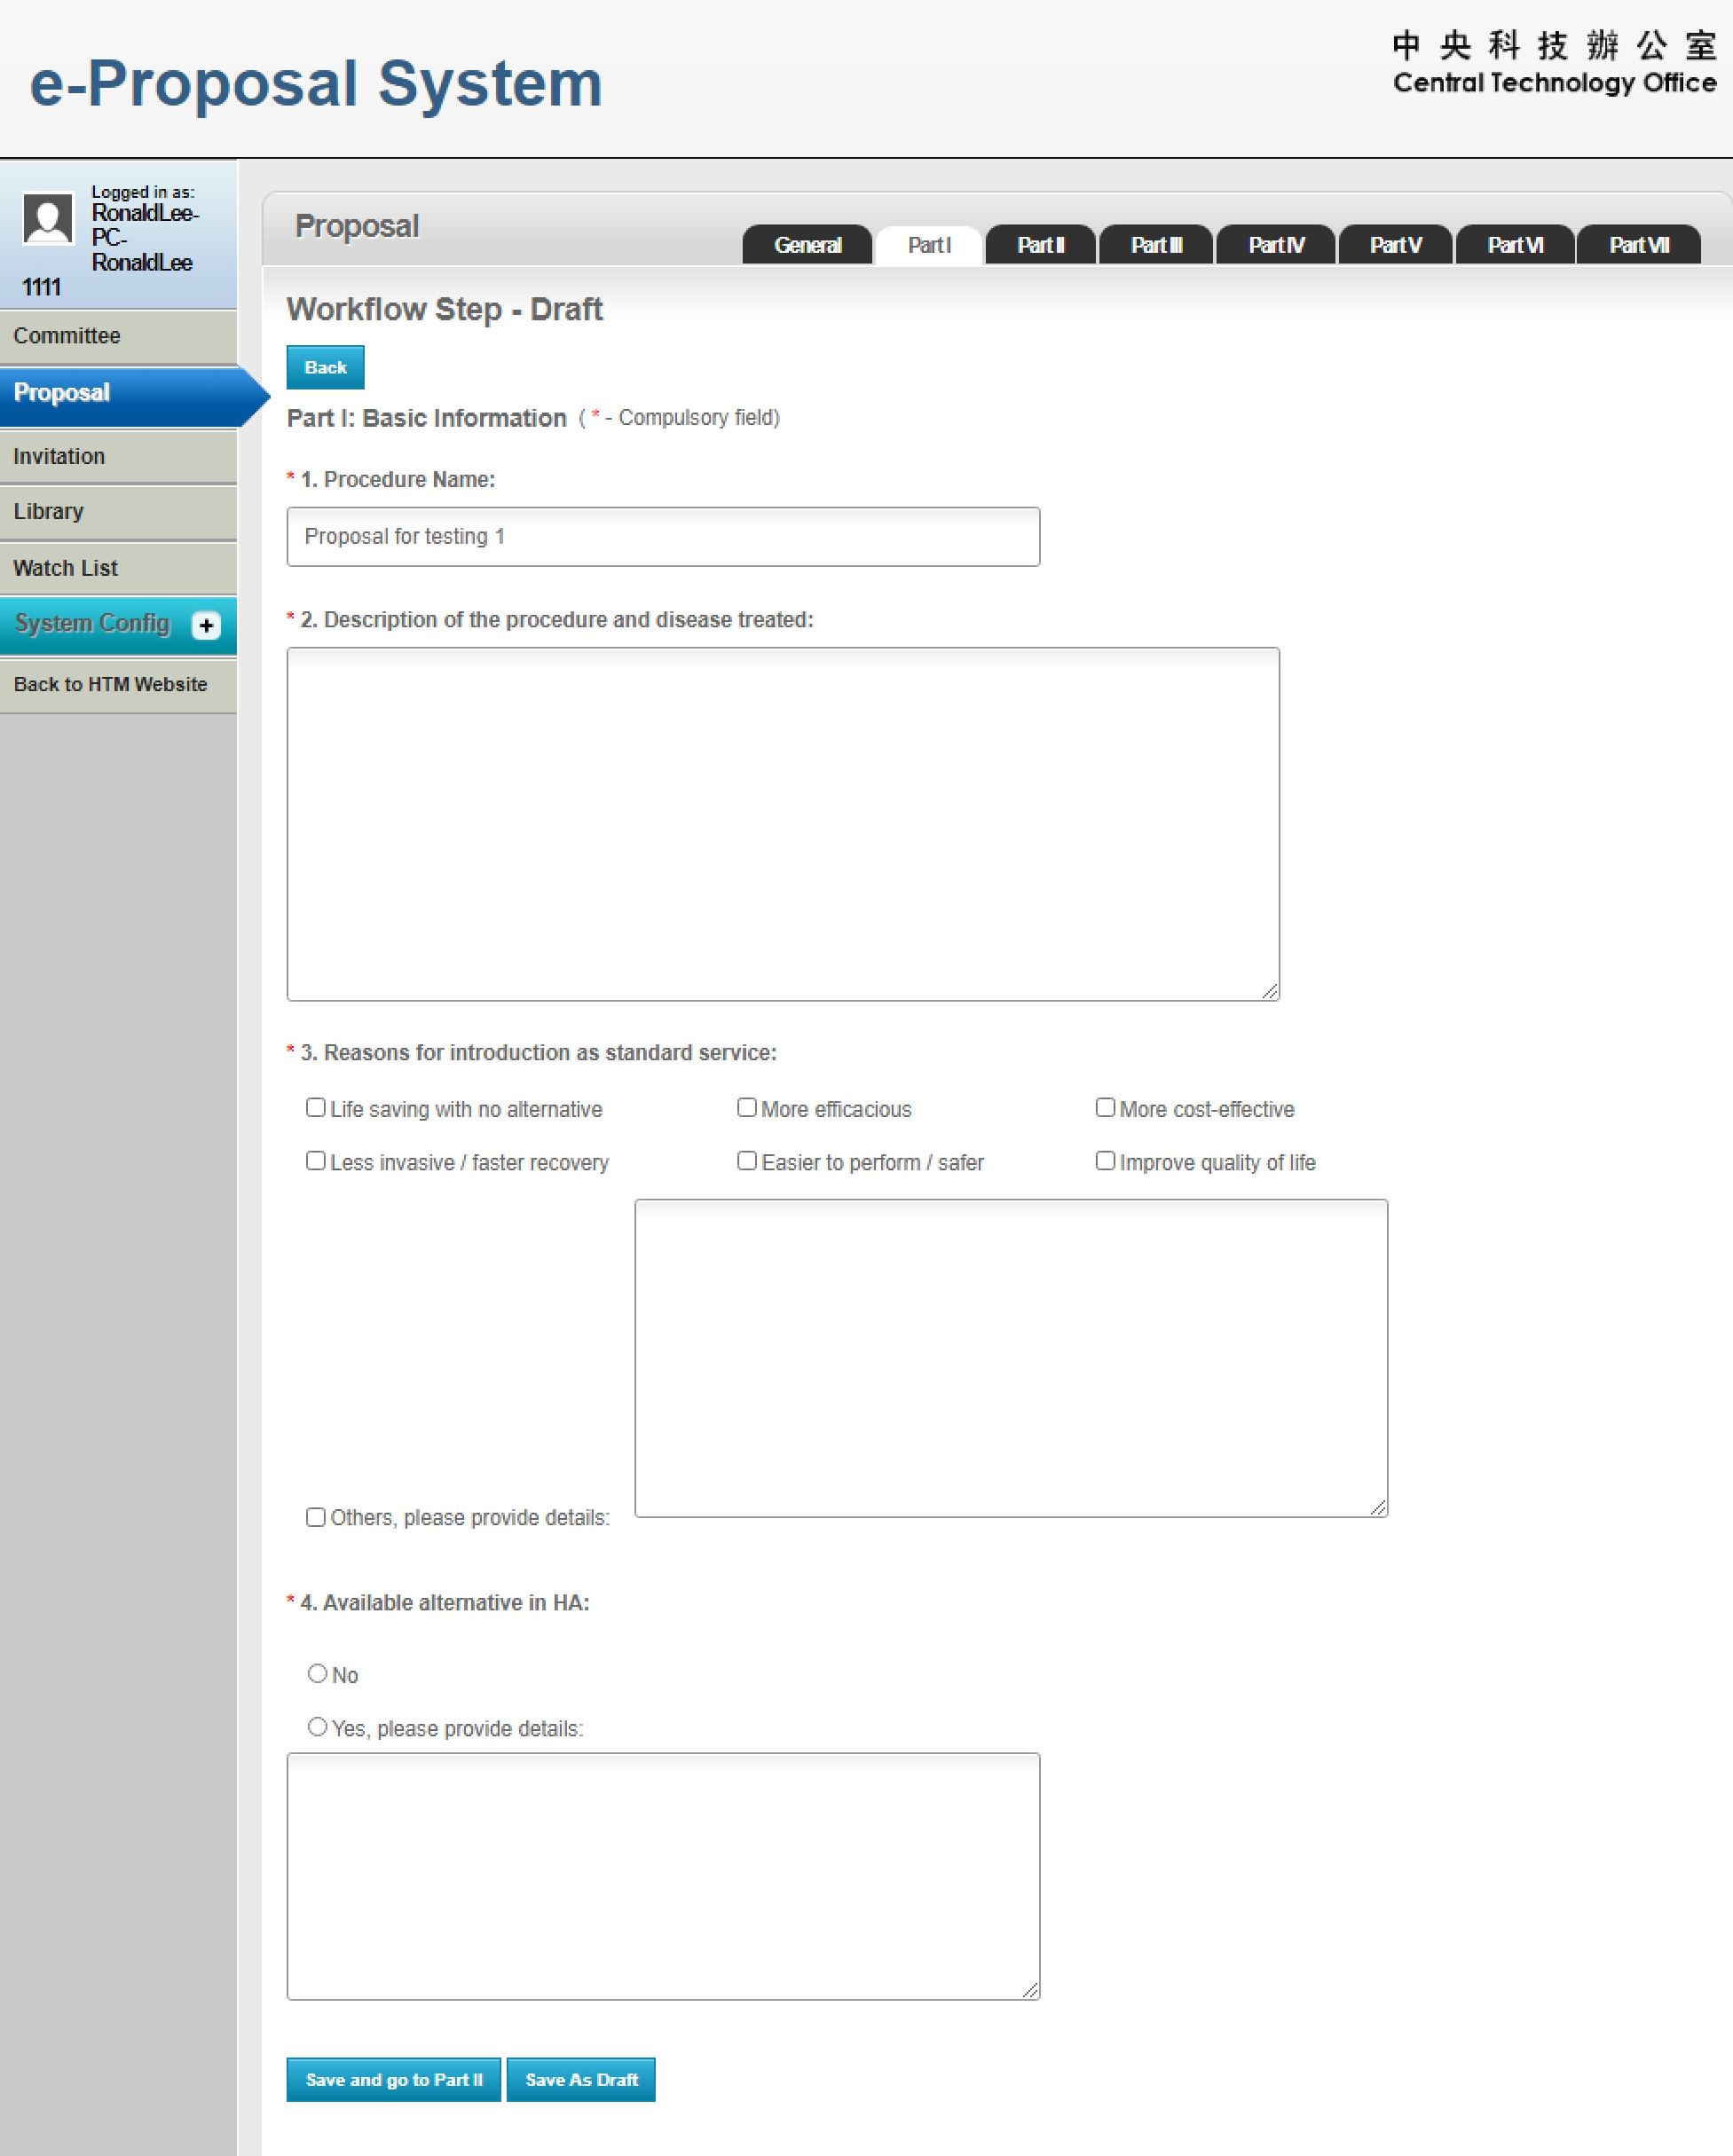Select the No radio button

[x=318, y=1673]
